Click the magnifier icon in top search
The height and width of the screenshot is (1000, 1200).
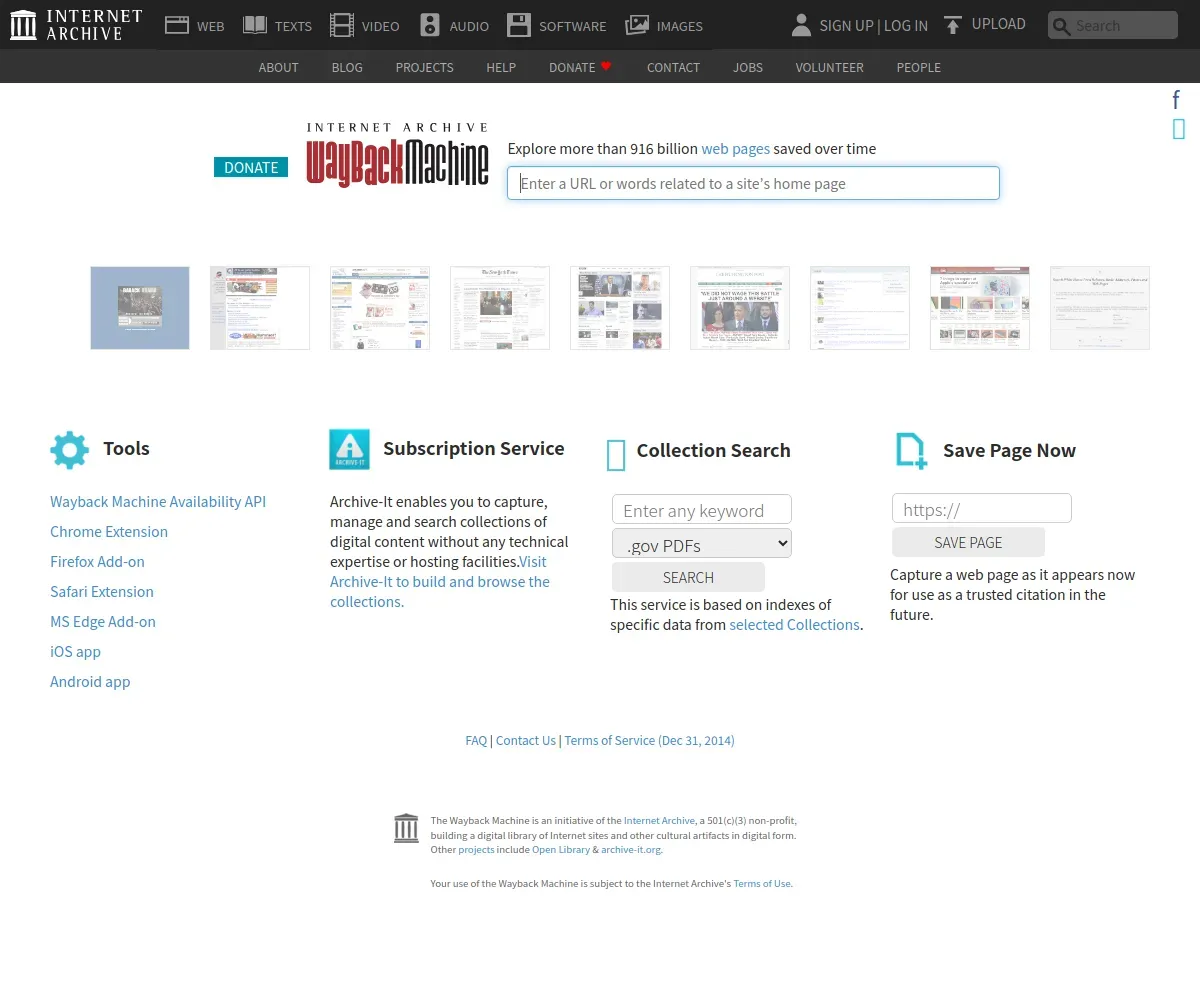[x=1061, y=26]
